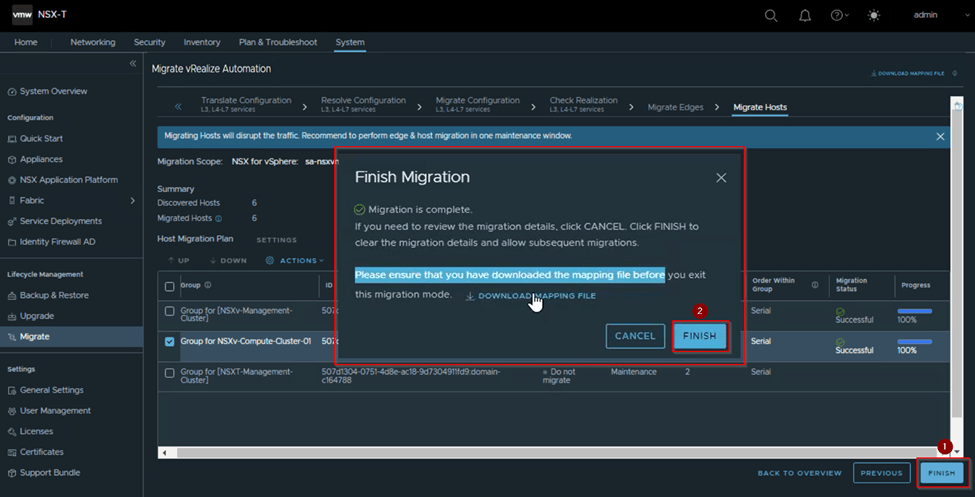Click the search magnifier icon in header

770,15
